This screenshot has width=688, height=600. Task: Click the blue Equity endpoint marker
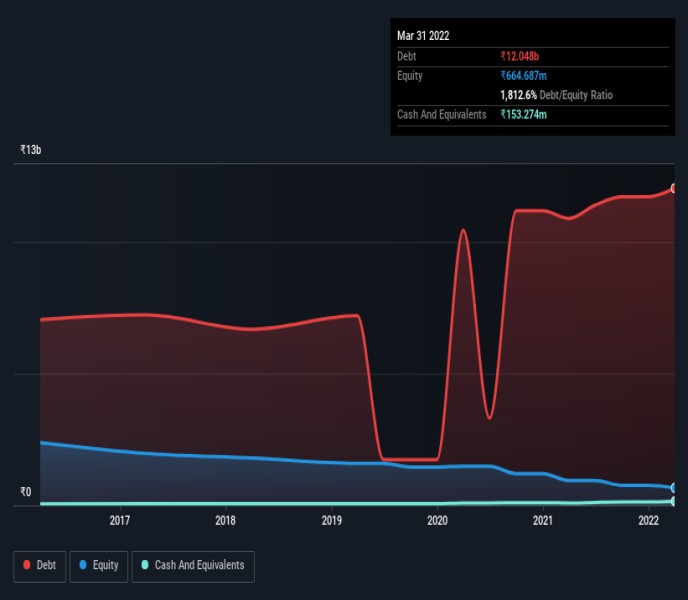point(674,488)
